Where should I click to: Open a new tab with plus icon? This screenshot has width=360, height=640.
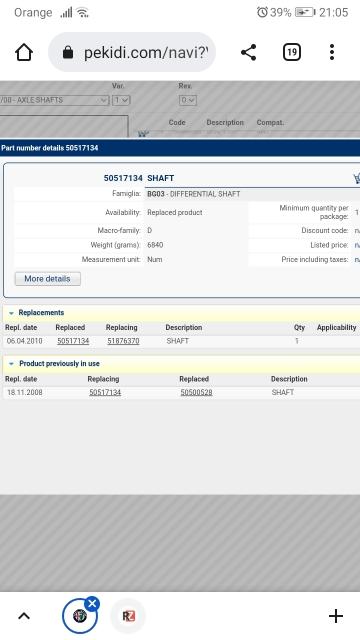pyautogui.click(x=336, y=616)
